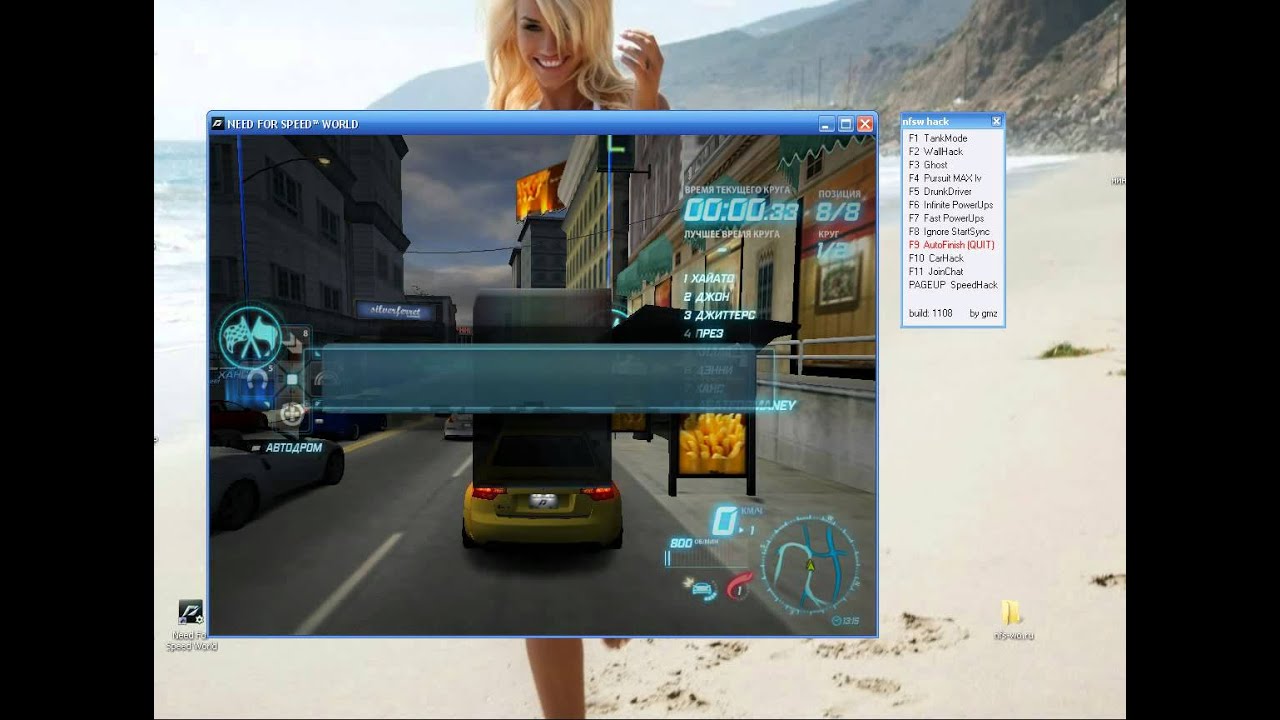Click the by gmz credit text
1280x720 pixels.
(983, 313)
